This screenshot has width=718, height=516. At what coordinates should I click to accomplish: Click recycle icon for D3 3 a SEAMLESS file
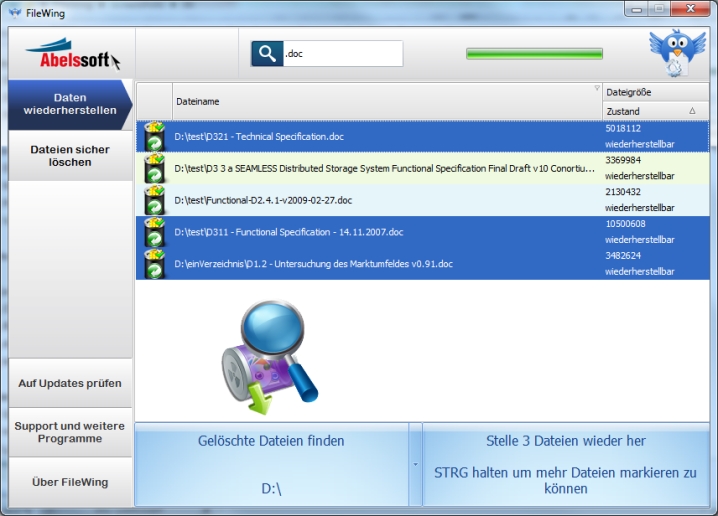point(154,167)
